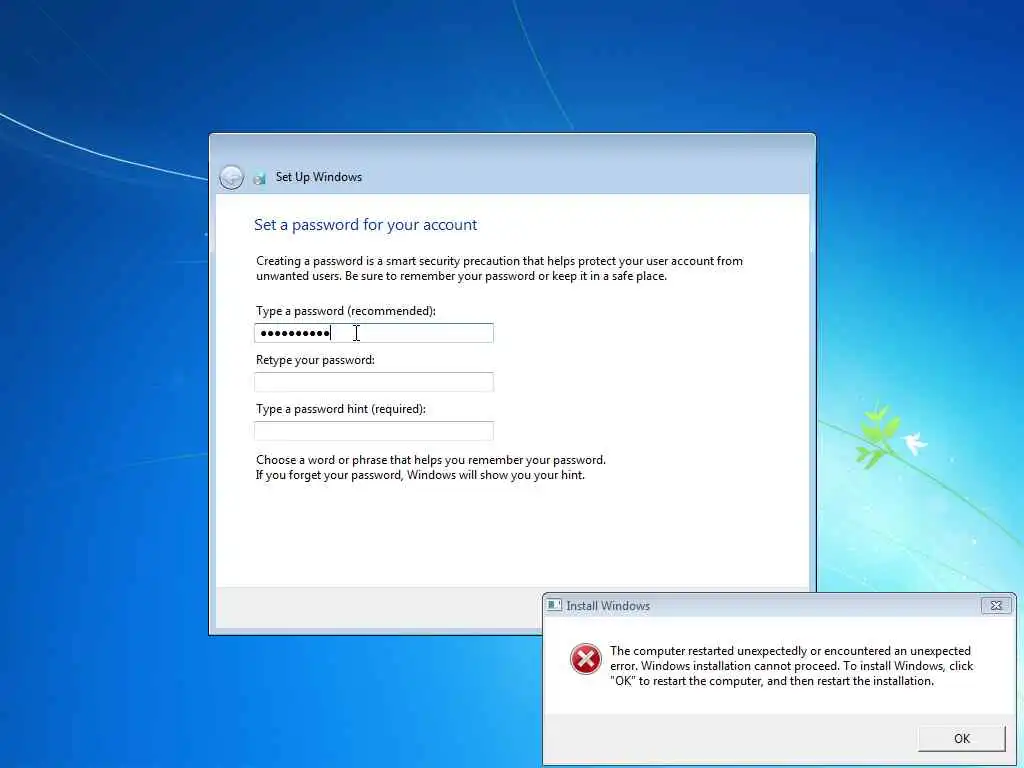Close the Install Windows error dialog
The width and height of the screenshot is (1024, 768).
tap(996, 605)
